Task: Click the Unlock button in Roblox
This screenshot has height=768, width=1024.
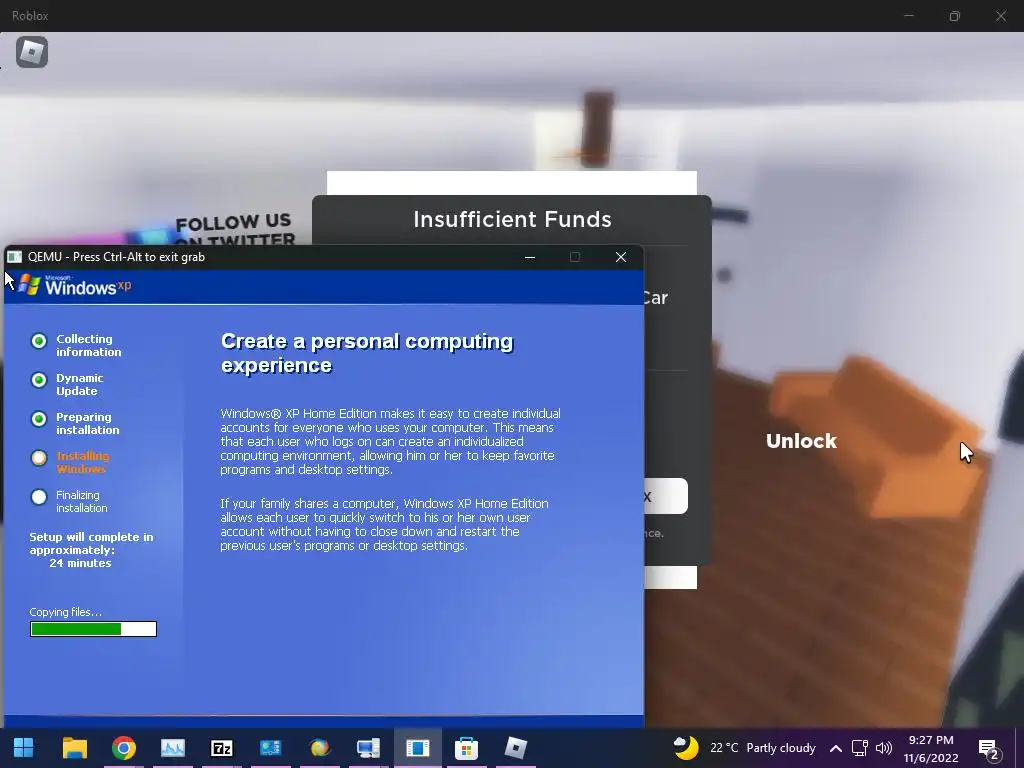Action: point(801,441)
